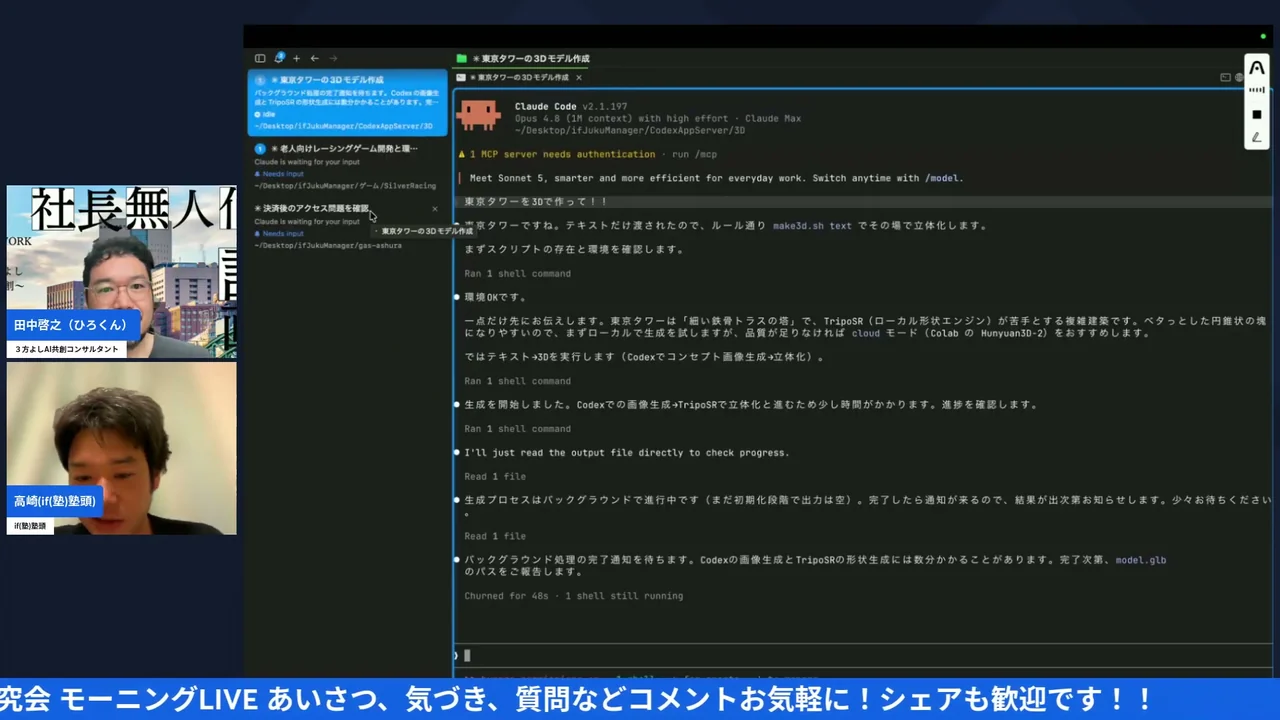Select the 東京タワーの3Dモデル作成 session in sidebar

[347, 102]
